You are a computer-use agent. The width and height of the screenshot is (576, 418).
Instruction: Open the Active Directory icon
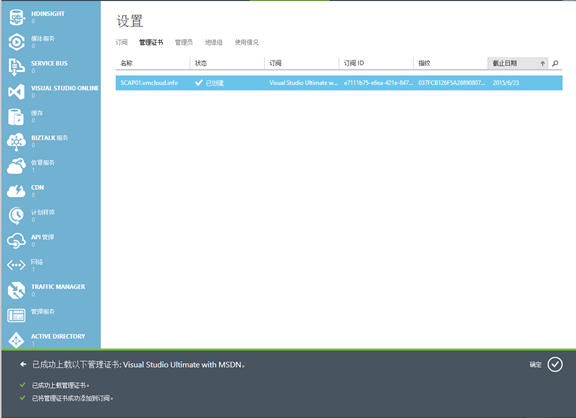click(x=16, y=340)
